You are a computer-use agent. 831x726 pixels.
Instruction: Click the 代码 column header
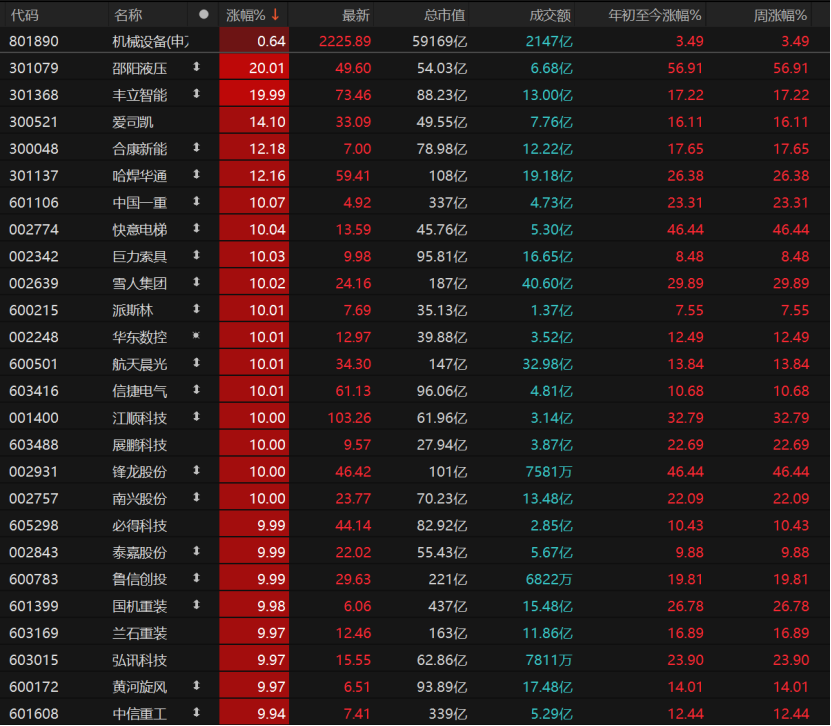25,15
